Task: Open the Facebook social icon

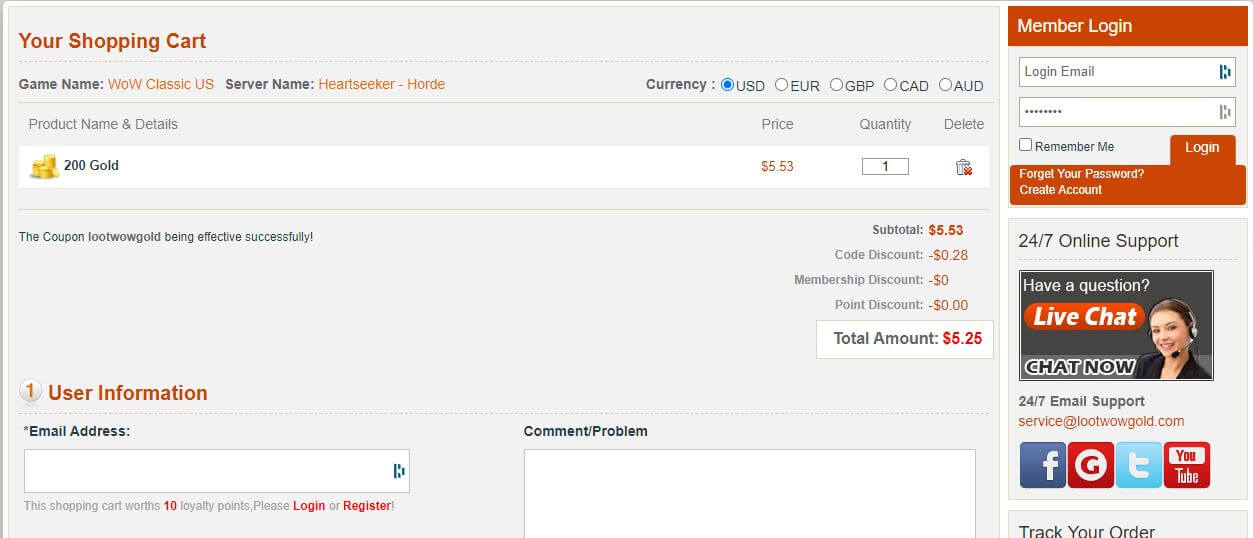Action: 1042,465
